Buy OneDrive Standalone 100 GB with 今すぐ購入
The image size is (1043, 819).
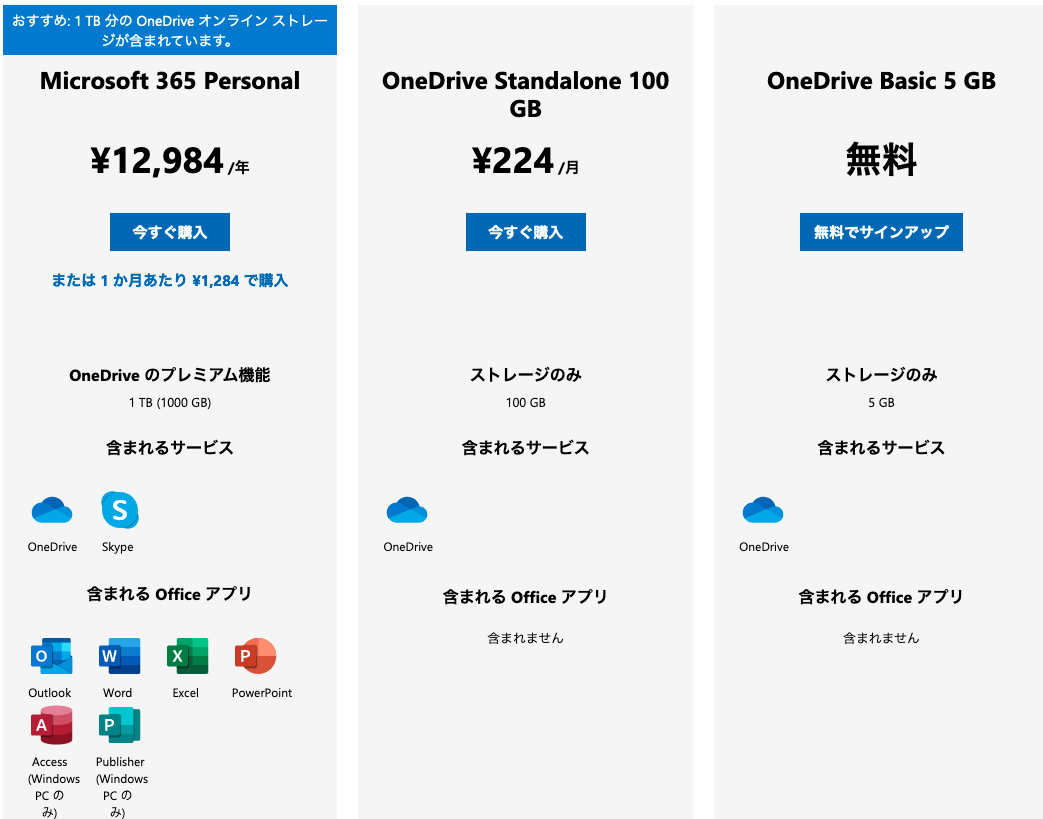tap(525, 232)
